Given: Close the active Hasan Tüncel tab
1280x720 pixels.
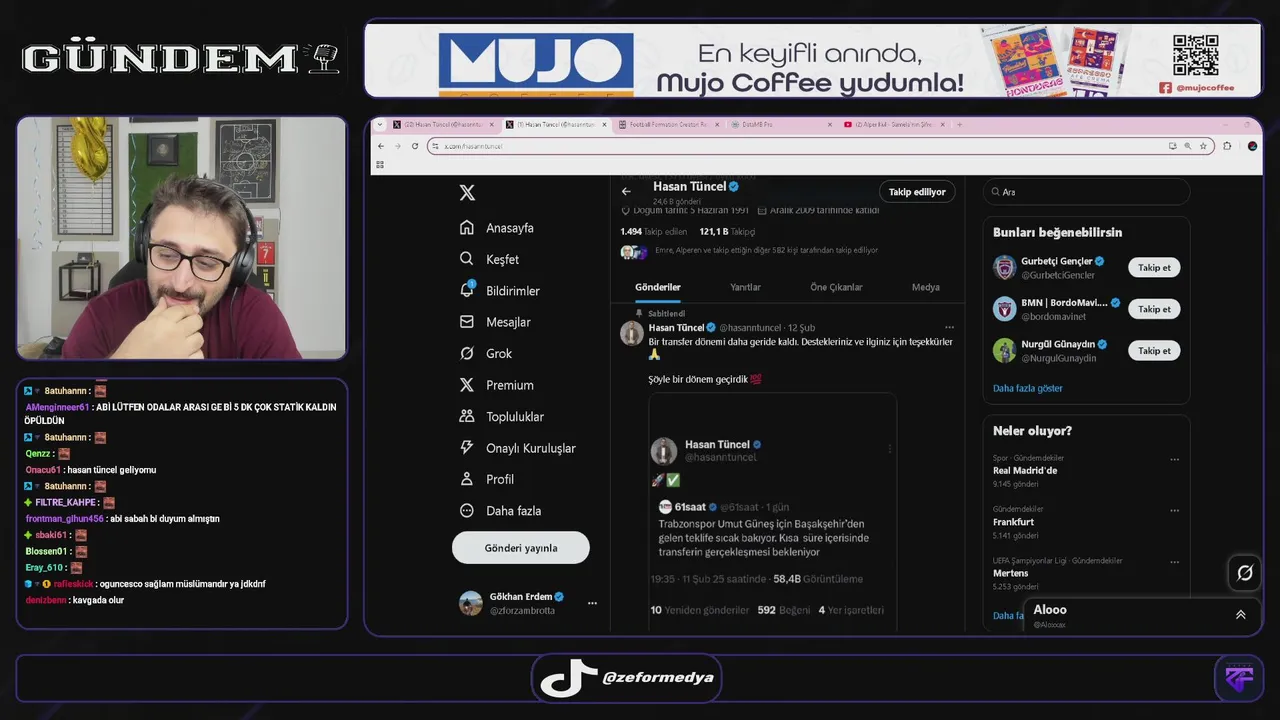Looking at the screenshot, I should [603, 125].
